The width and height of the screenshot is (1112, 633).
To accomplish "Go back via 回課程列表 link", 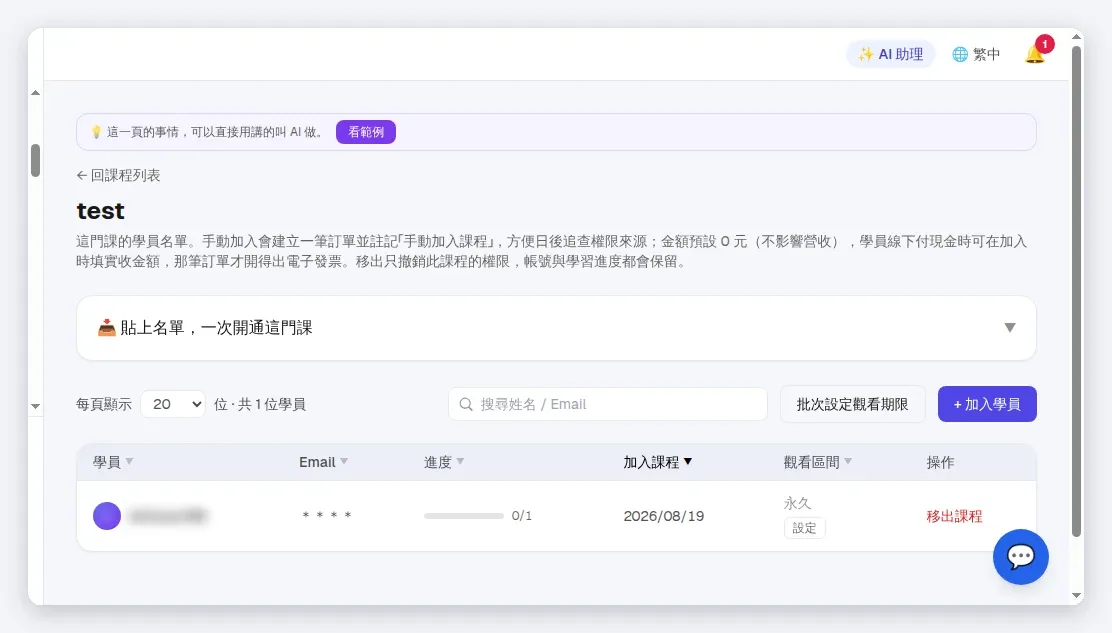I will (x=118, y=175).
